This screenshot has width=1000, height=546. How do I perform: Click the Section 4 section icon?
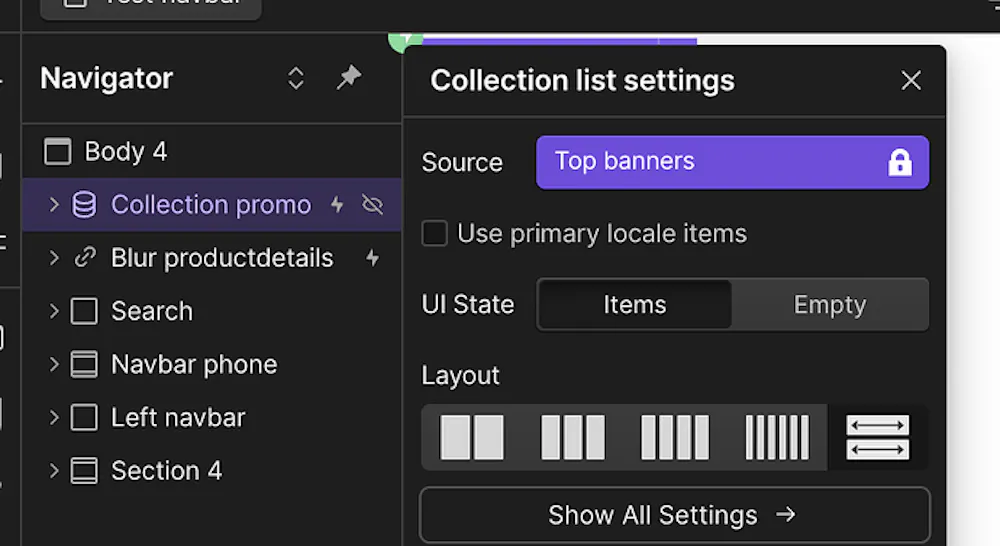pos(84,471)
